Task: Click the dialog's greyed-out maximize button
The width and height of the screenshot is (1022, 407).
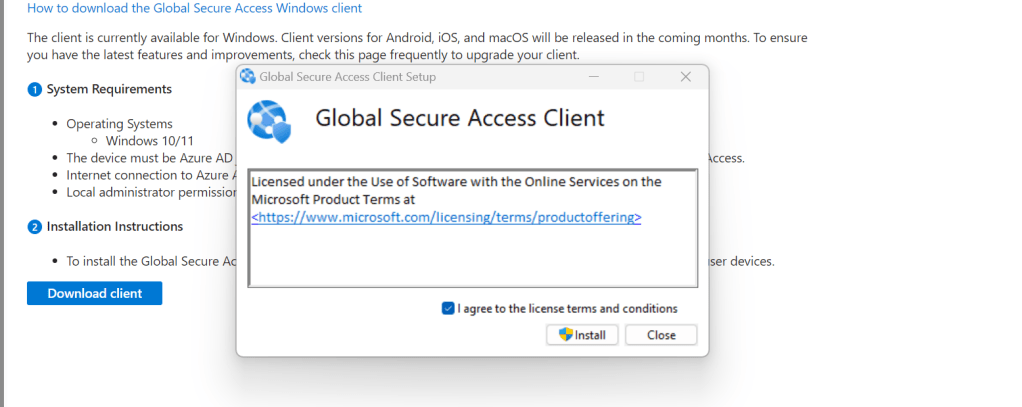Action: [639, 77]
